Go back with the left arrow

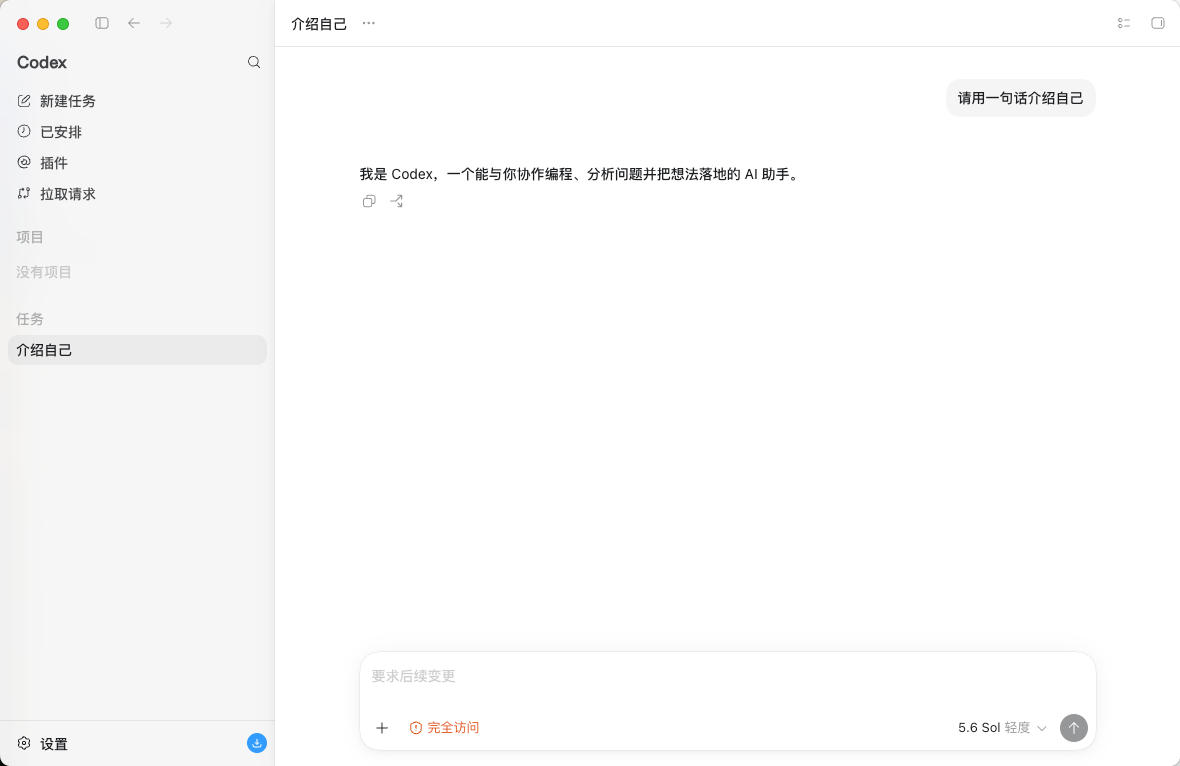click(134, 23)
